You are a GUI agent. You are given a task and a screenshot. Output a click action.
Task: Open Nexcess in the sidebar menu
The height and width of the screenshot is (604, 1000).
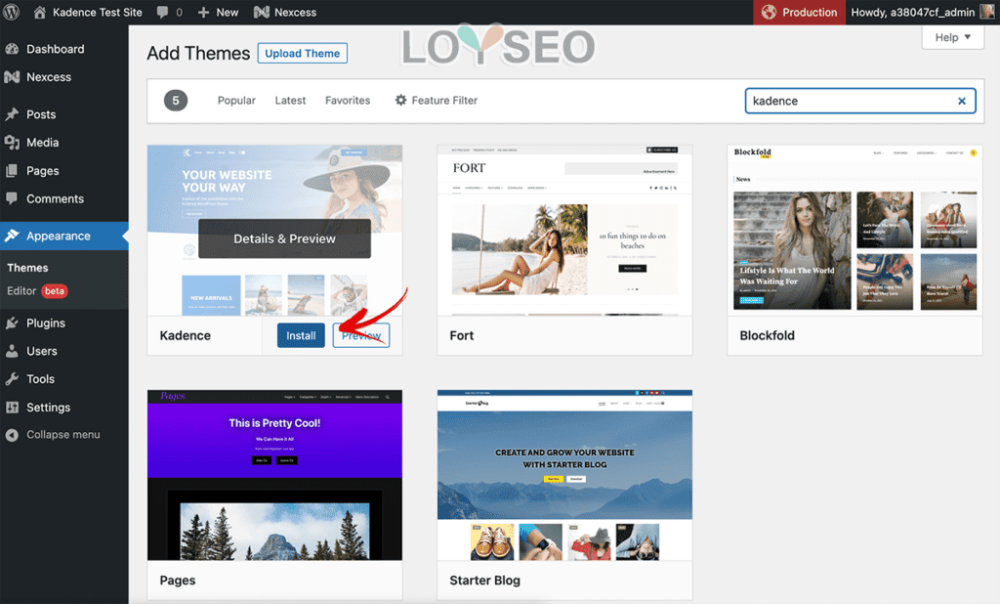(48, 77)
